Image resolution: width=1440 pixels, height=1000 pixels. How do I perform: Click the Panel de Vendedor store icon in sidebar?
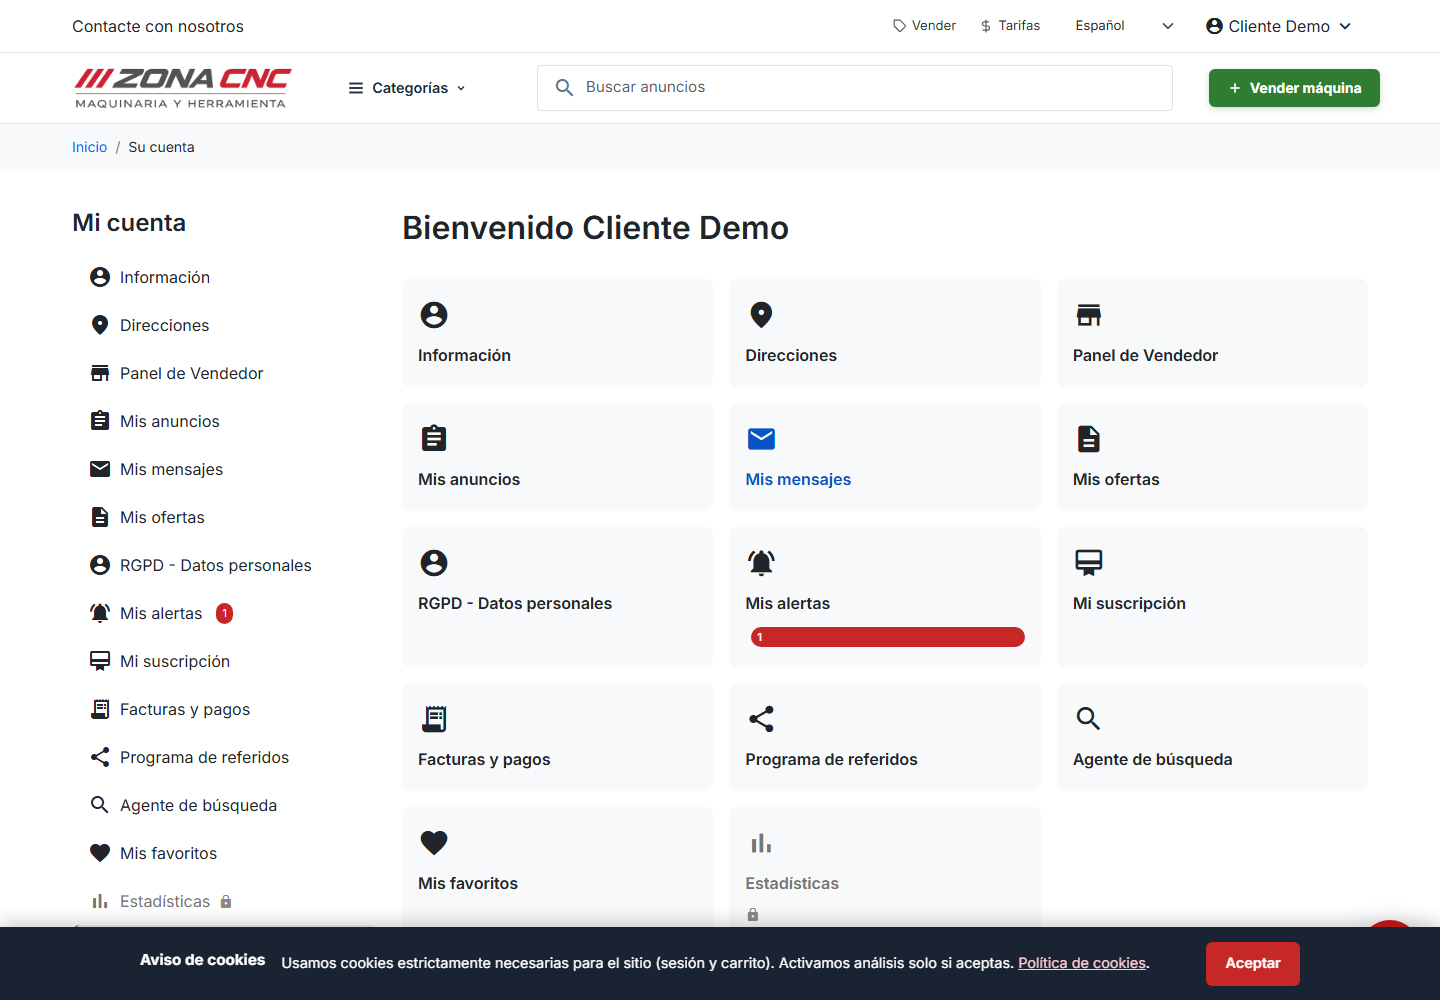click(x=100, y=373)
